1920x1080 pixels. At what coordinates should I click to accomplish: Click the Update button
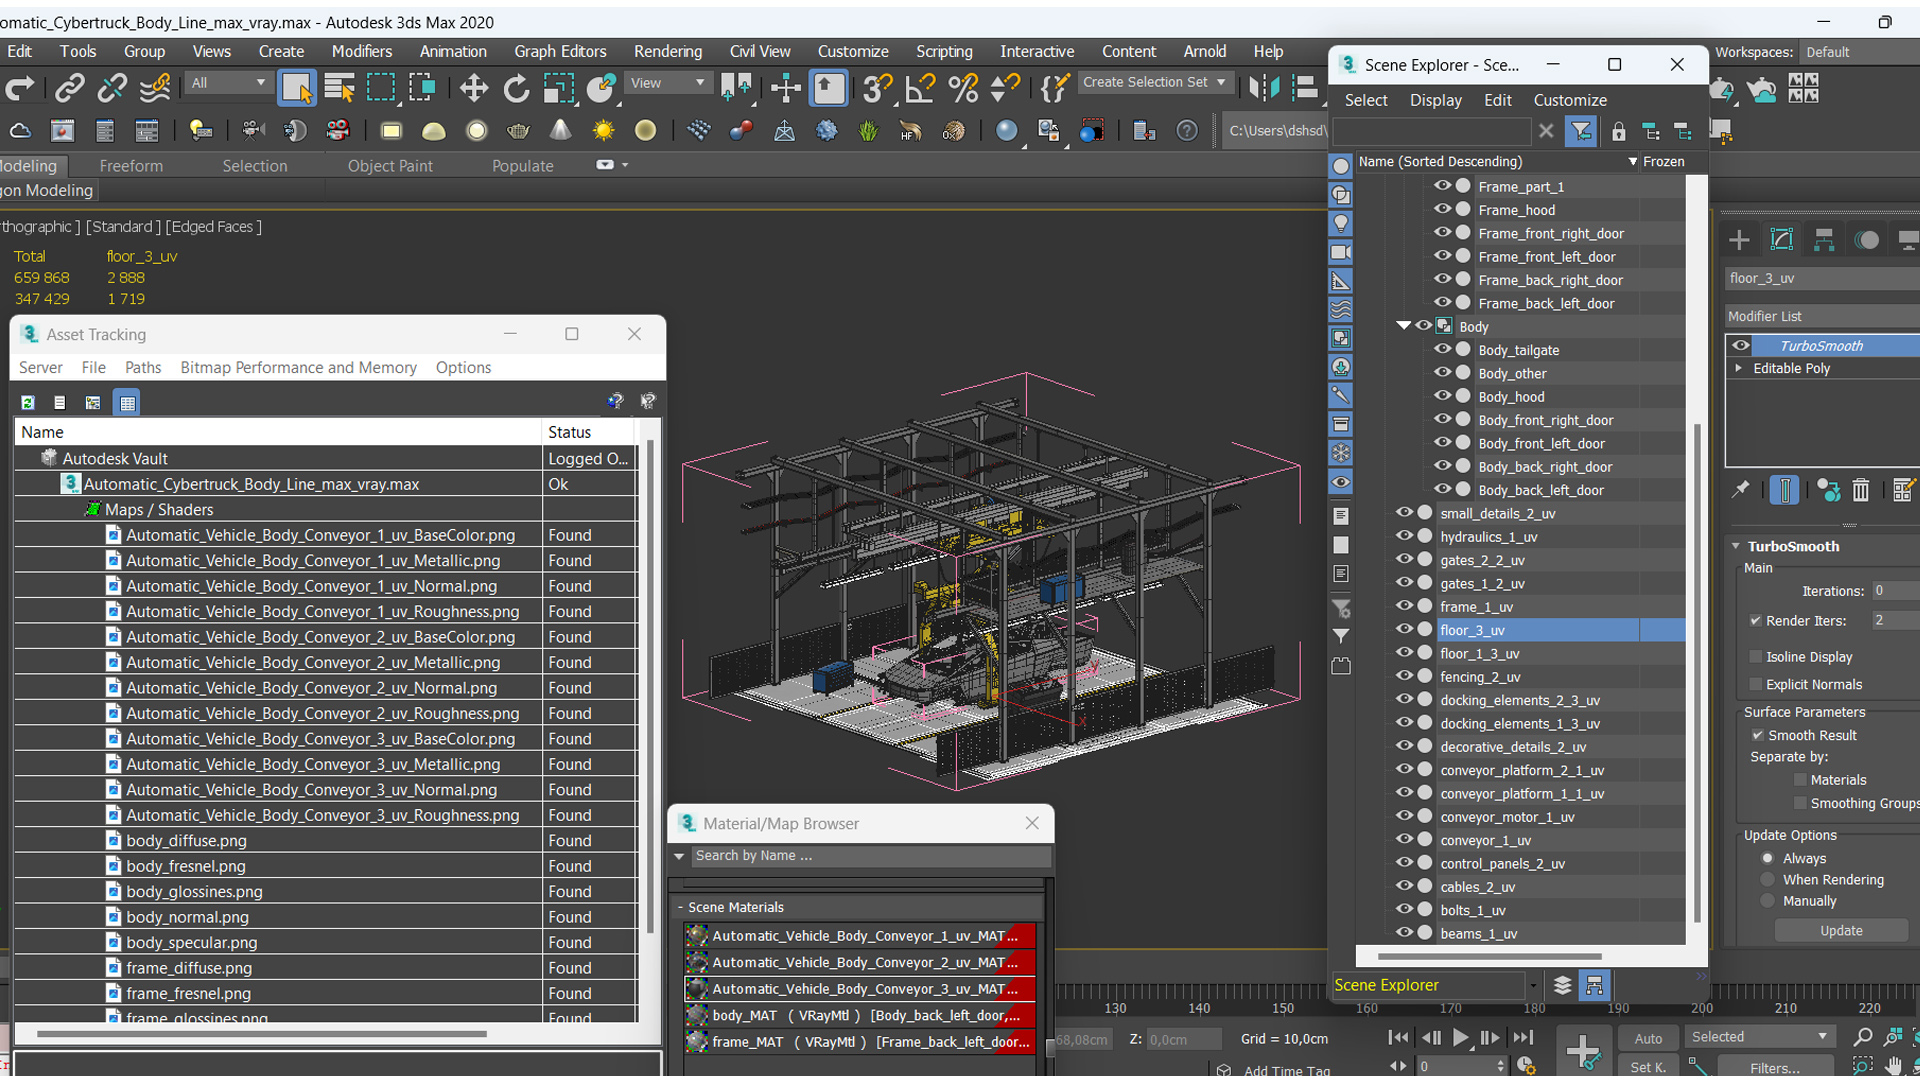[1840, 930]
